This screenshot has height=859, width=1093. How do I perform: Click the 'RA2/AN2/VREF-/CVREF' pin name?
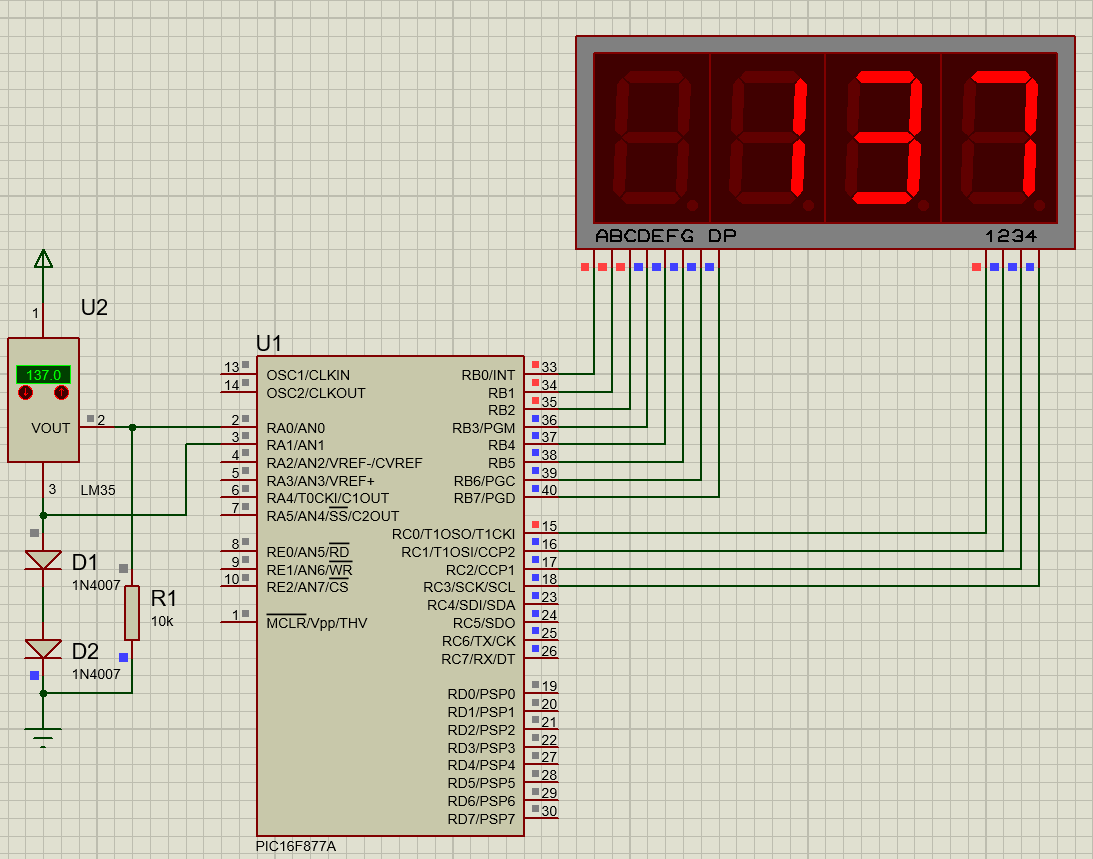coord(344,464)
